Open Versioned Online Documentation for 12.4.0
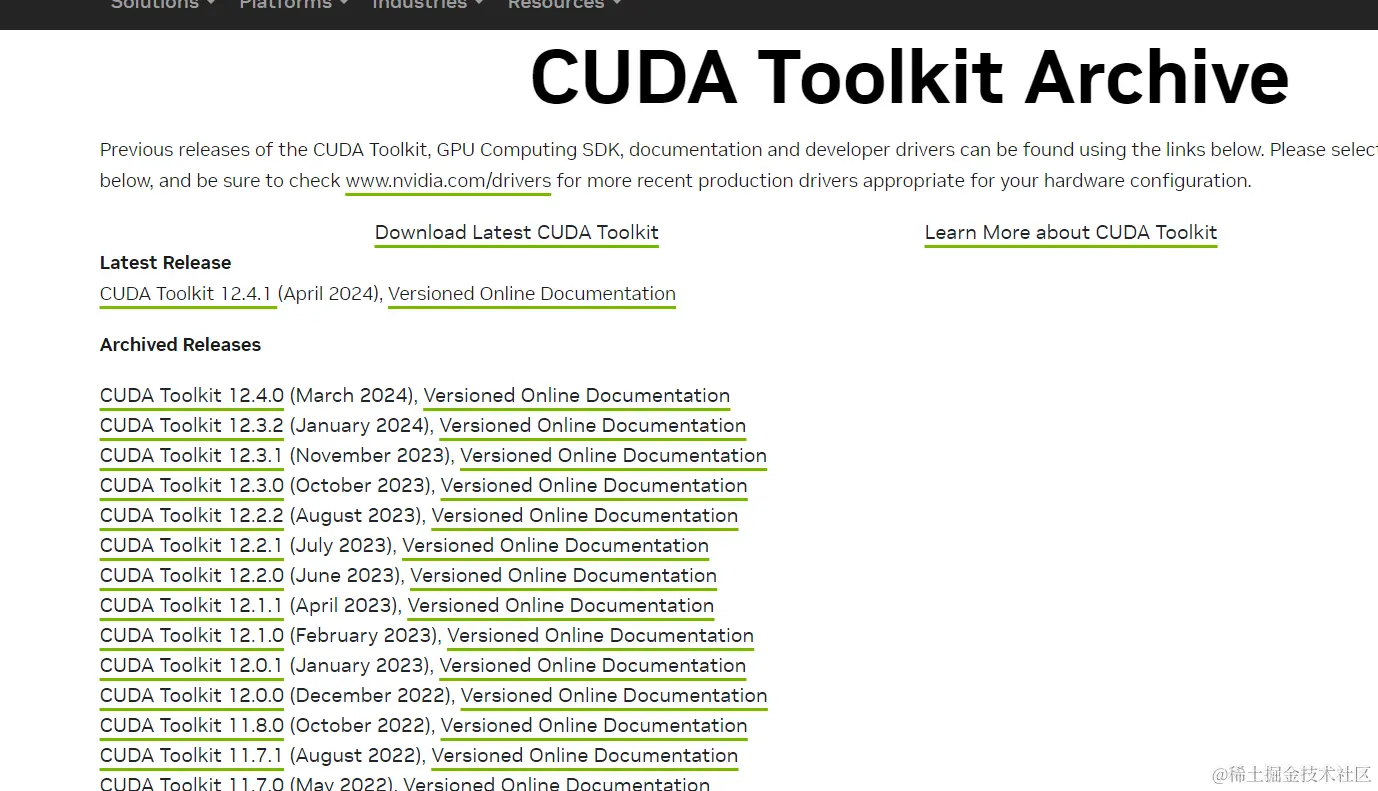 click(577, 396)
